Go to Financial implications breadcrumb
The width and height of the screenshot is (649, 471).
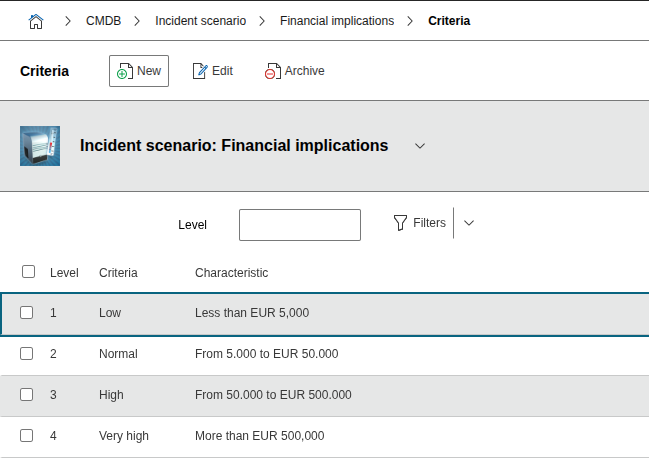click(x=337, y=21)
